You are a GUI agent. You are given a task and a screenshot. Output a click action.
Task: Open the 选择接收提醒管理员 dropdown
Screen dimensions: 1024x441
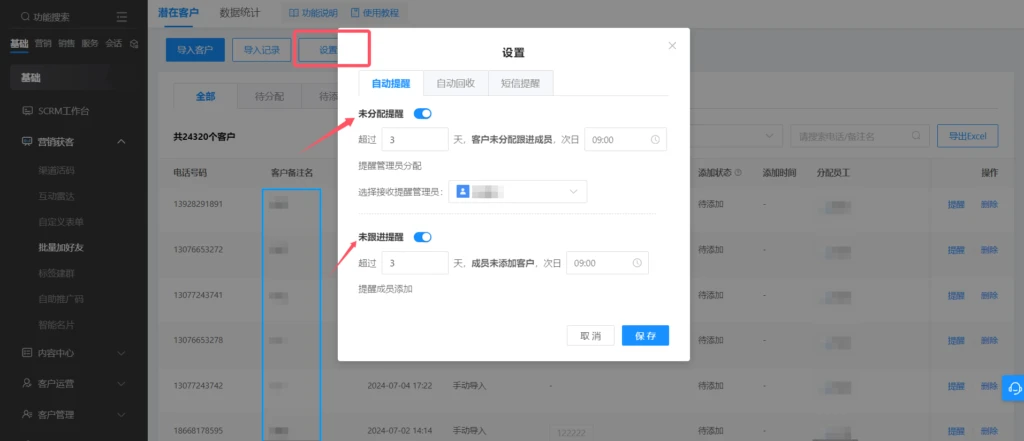coord(517,191)
